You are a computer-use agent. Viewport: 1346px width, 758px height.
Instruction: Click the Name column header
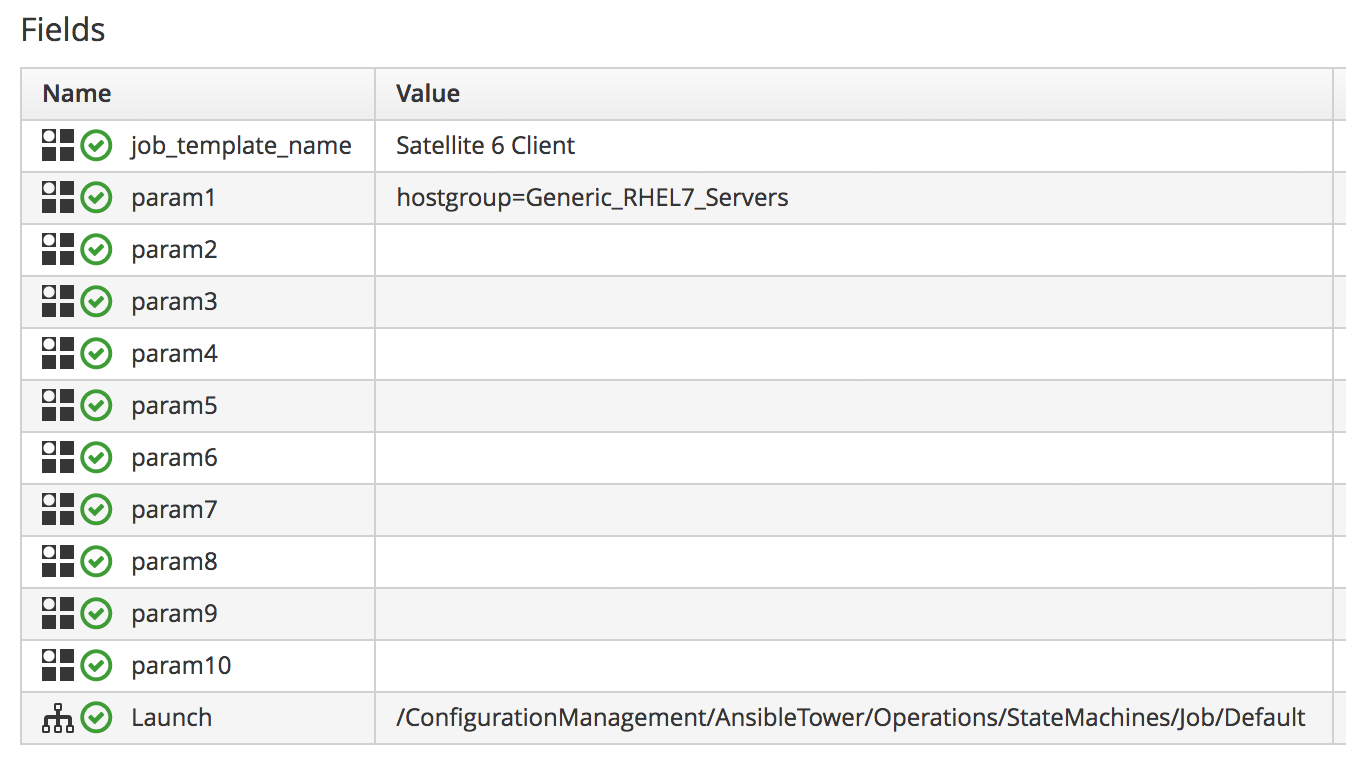point(77,94)
